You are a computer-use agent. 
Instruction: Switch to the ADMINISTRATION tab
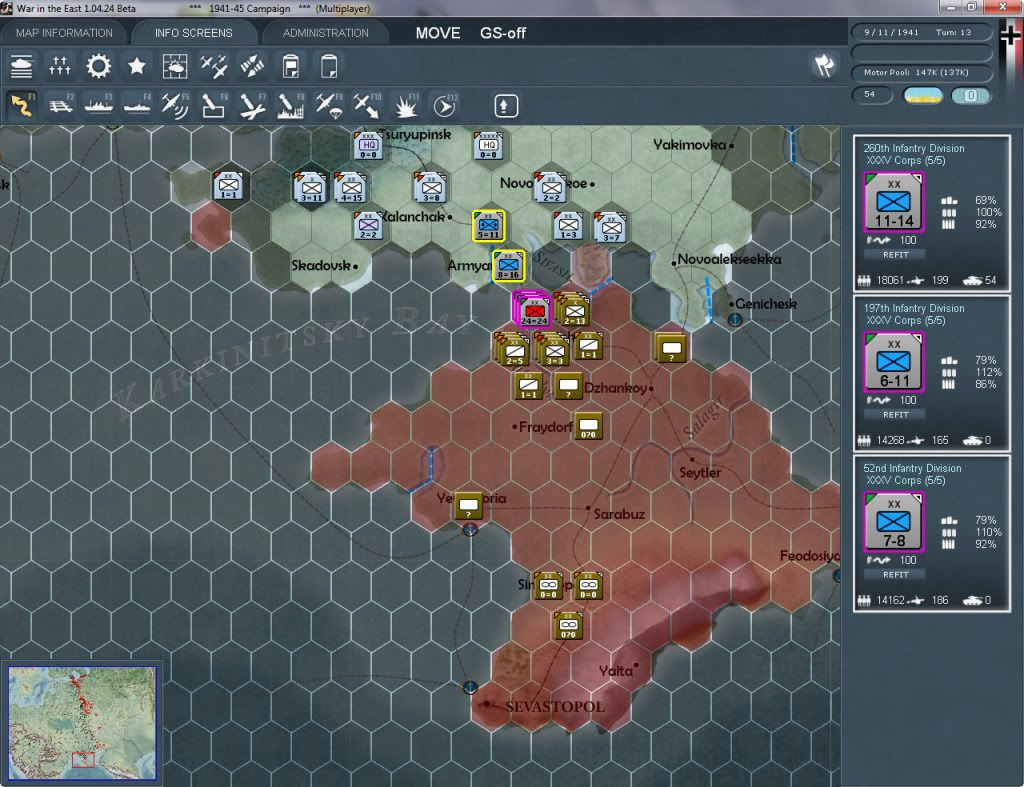(x=325, y=33)
